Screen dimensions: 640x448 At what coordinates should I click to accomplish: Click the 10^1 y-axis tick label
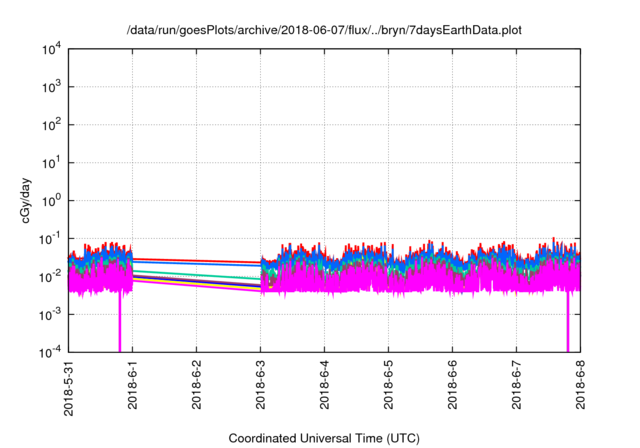pyautogui.click(x=51, y=163)
